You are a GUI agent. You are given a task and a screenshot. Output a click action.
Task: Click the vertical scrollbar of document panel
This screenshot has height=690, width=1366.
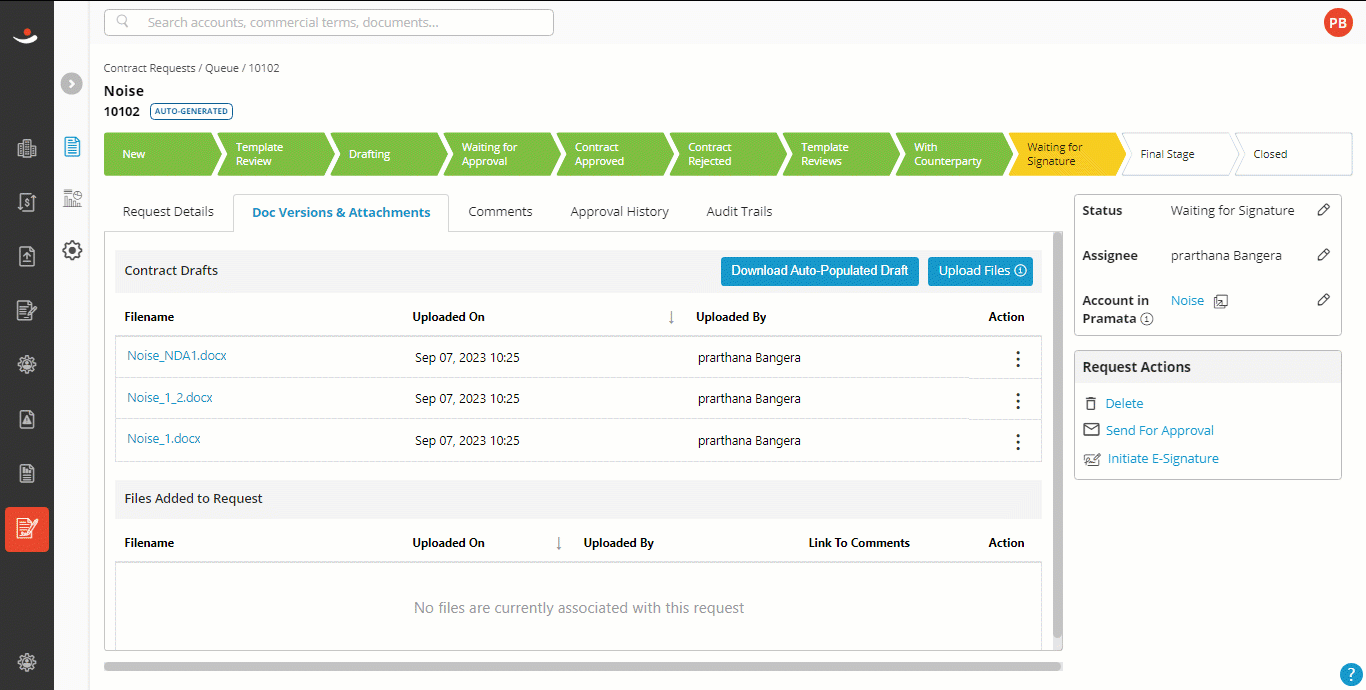tap(1058, 433)
